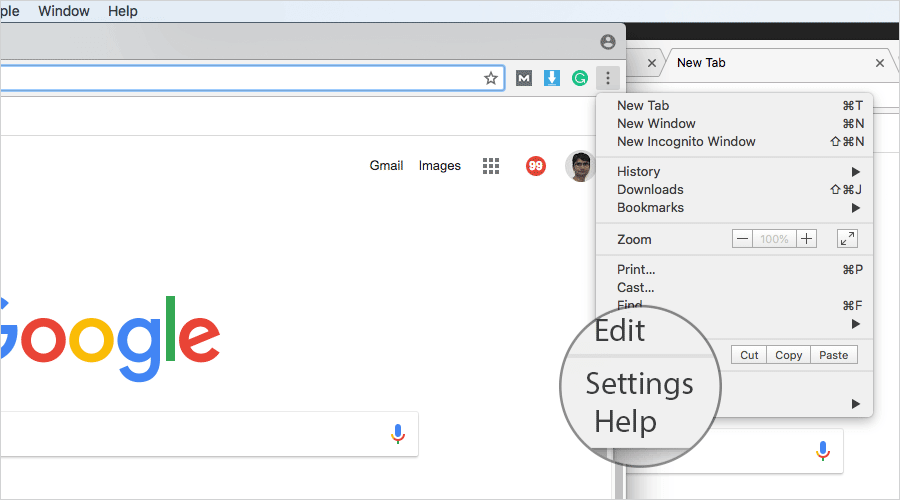
Task: Choose Print... from the menu
Action: (735, 269)
